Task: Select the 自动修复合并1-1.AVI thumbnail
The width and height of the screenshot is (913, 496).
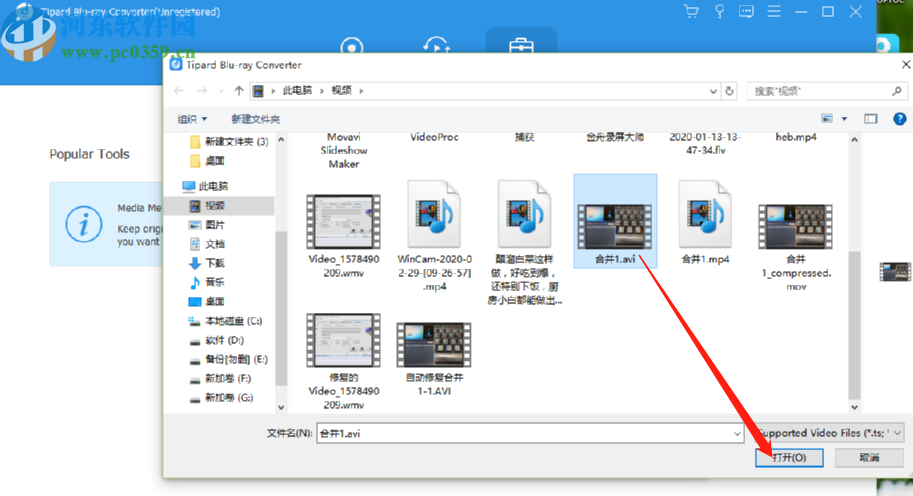Action: (x=434, y=345)
